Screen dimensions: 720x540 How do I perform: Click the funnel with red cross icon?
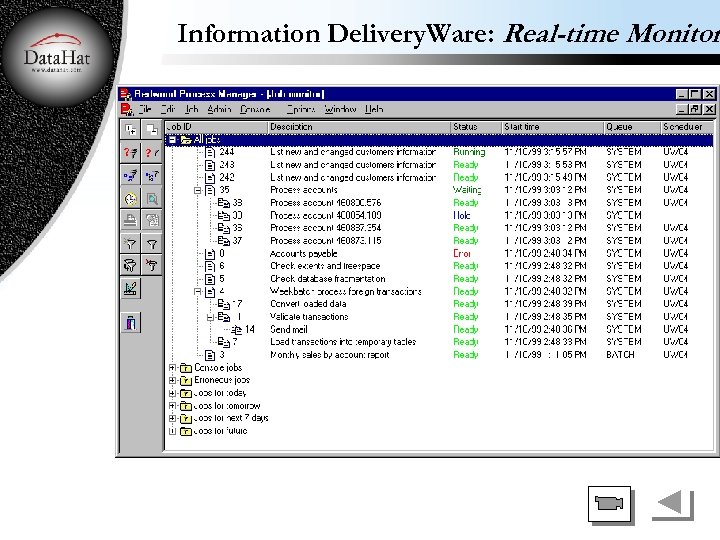152,265
